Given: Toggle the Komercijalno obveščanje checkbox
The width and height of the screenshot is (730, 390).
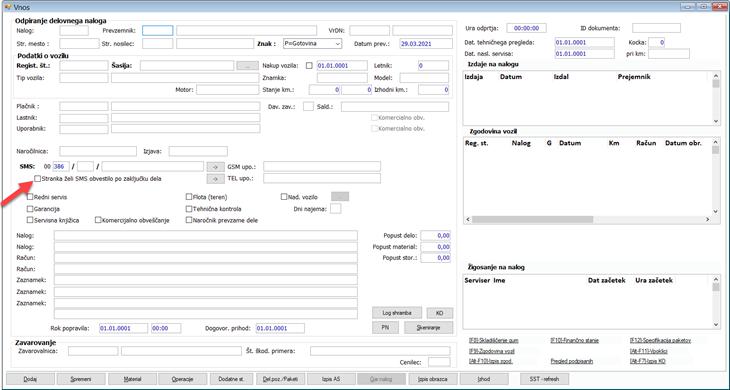Looking at the screenshot, I should click(x=98, y=220).
